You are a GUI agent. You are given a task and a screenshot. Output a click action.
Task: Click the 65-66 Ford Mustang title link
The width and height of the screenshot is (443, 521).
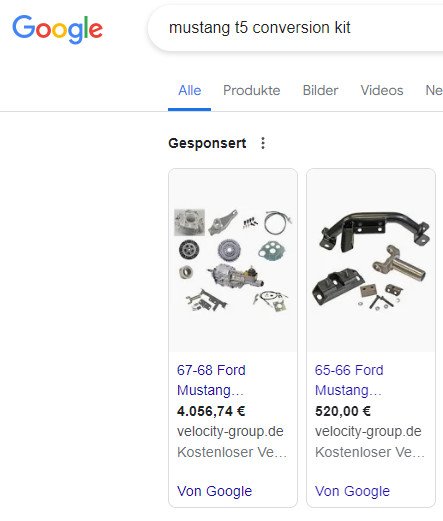click(x=349, y=380)
